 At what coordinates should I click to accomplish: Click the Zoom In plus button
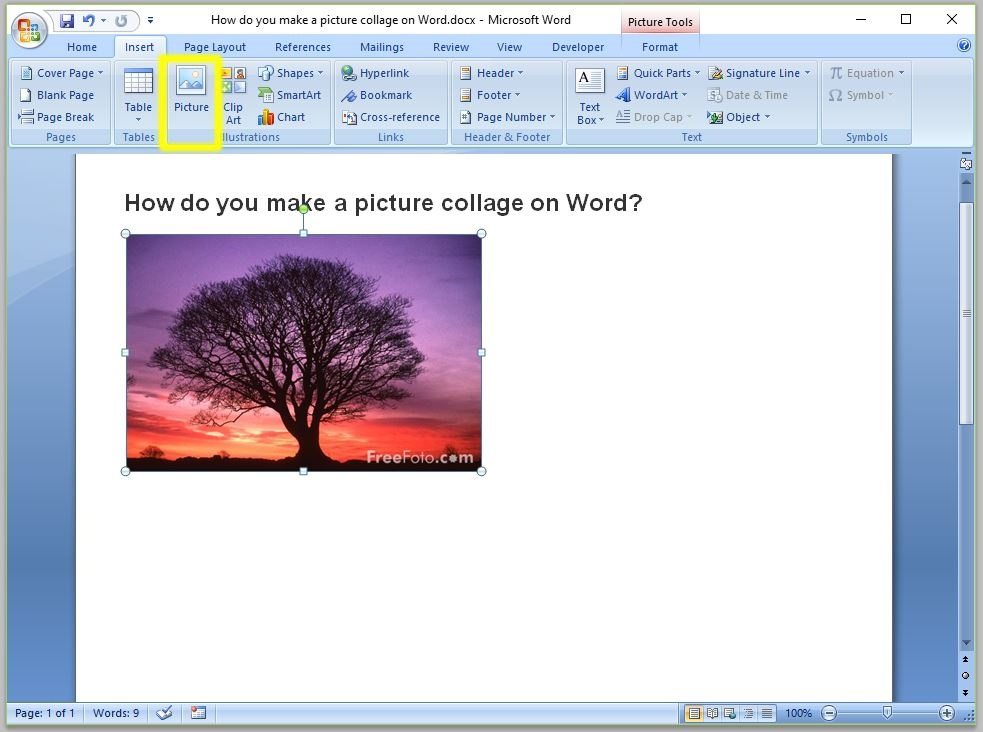tap(947, 713)
